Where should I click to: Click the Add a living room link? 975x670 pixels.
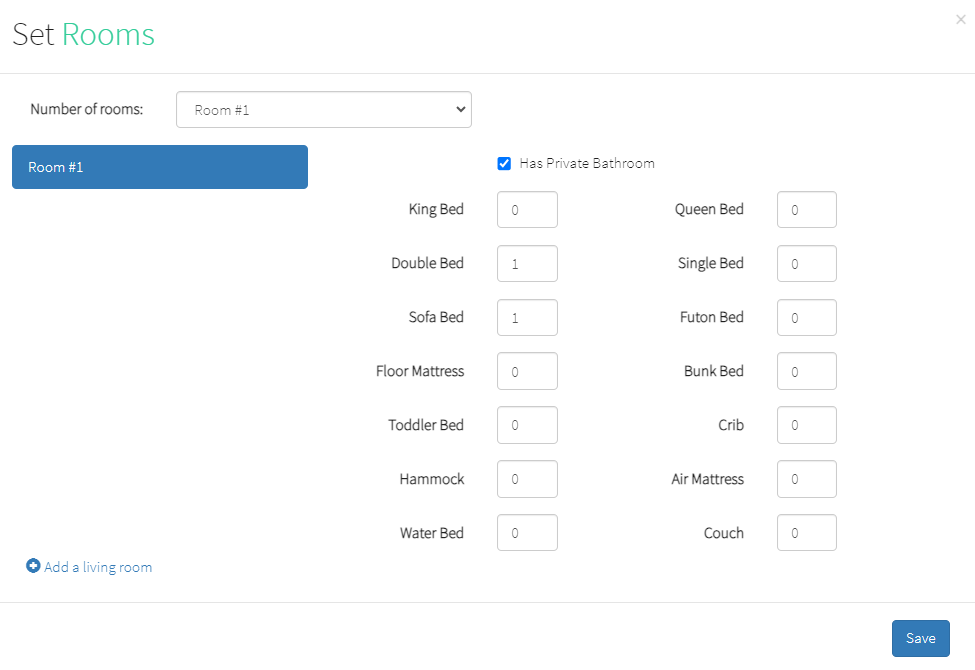[98, 567]
